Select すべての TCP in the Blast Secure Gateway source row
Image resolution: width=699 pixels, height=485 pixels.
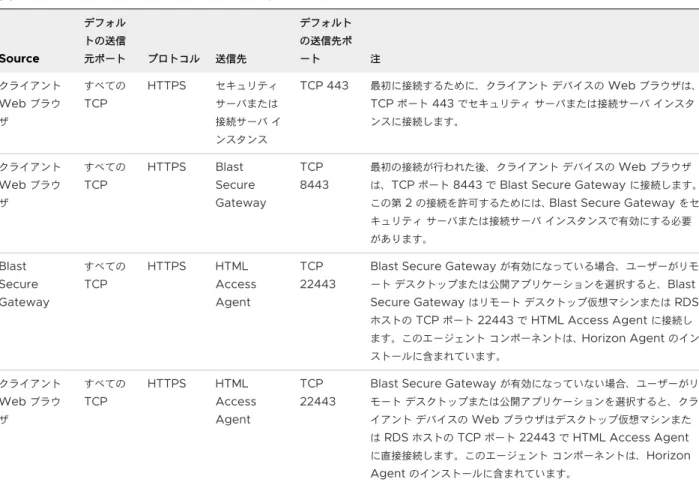click(105, 275)
